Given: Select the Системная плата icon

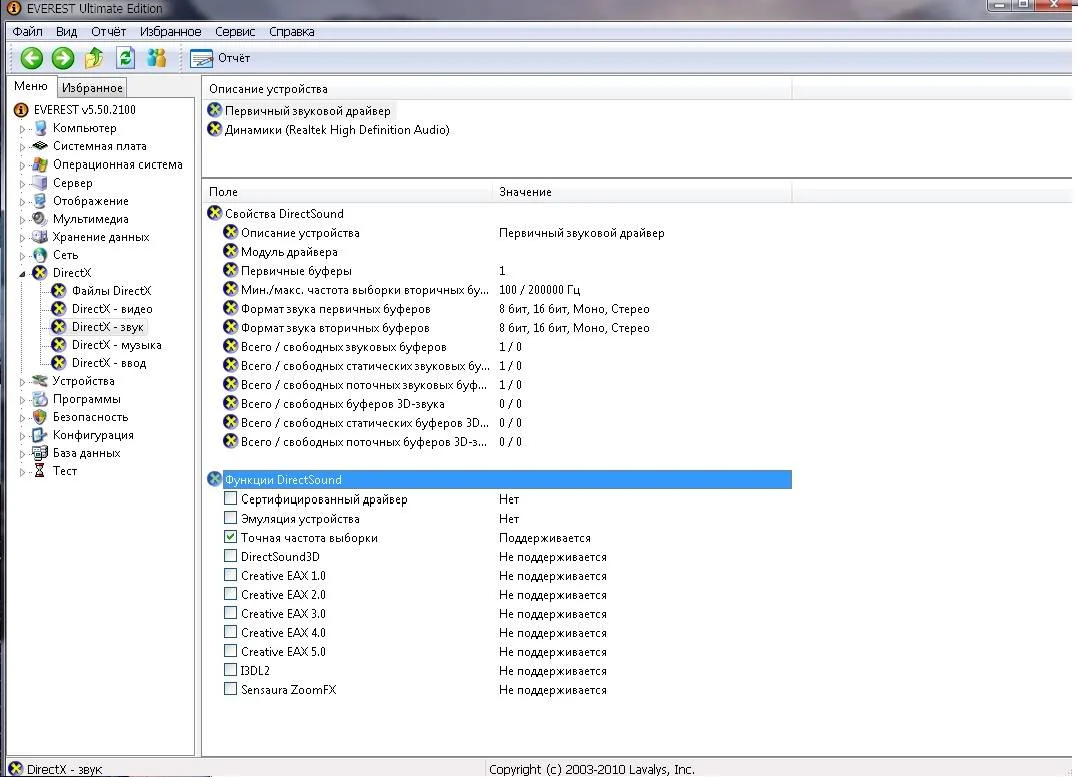Looking at the screenshot, I should pos(41,146).
